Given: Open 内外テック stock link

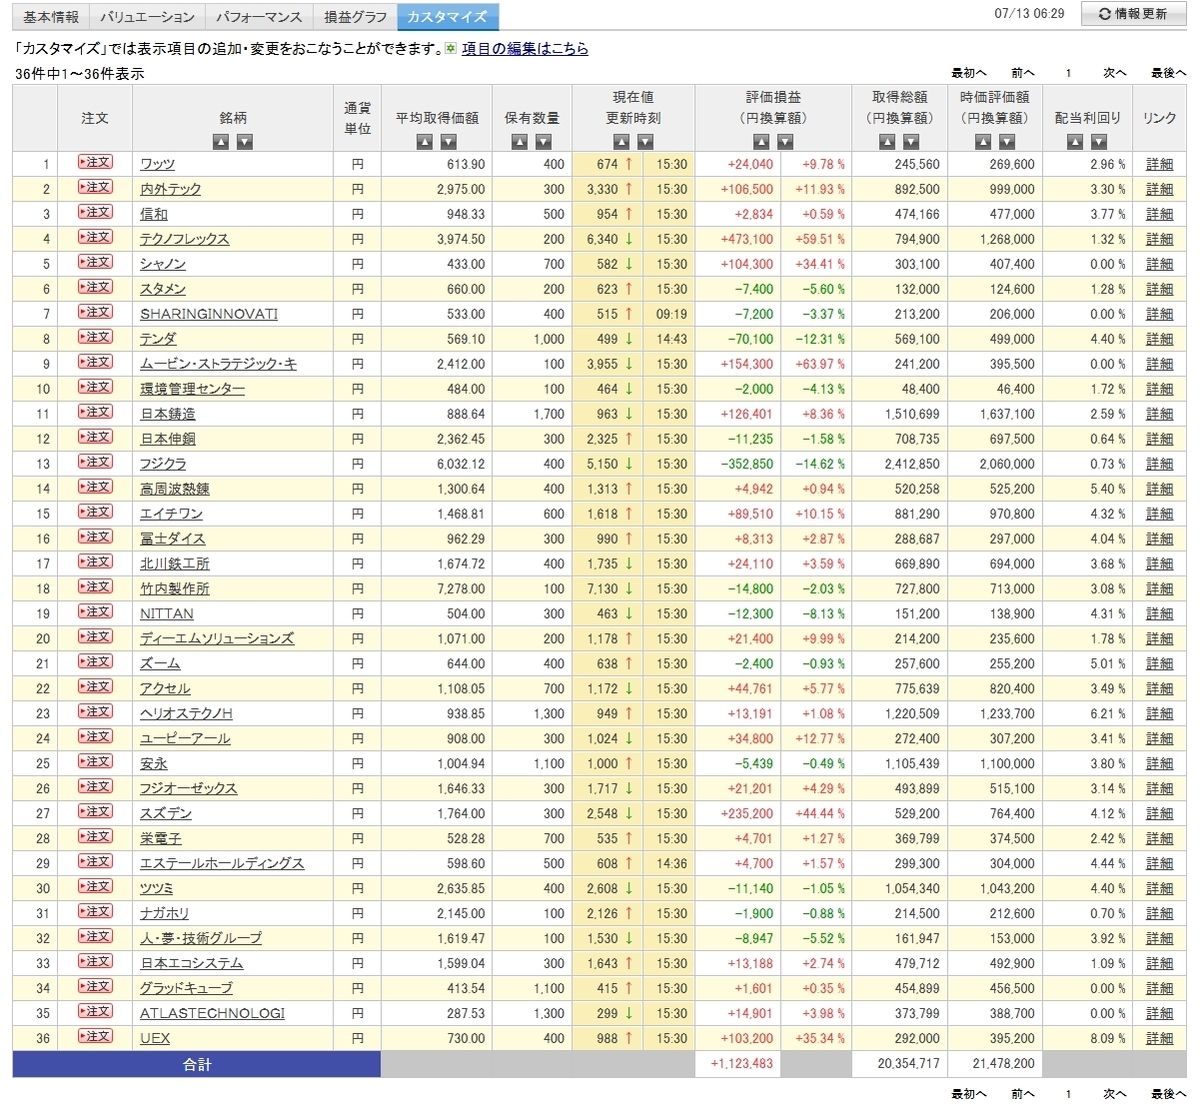Looking at the screenshot, I should pyautogui.click(x=170, y=189).
